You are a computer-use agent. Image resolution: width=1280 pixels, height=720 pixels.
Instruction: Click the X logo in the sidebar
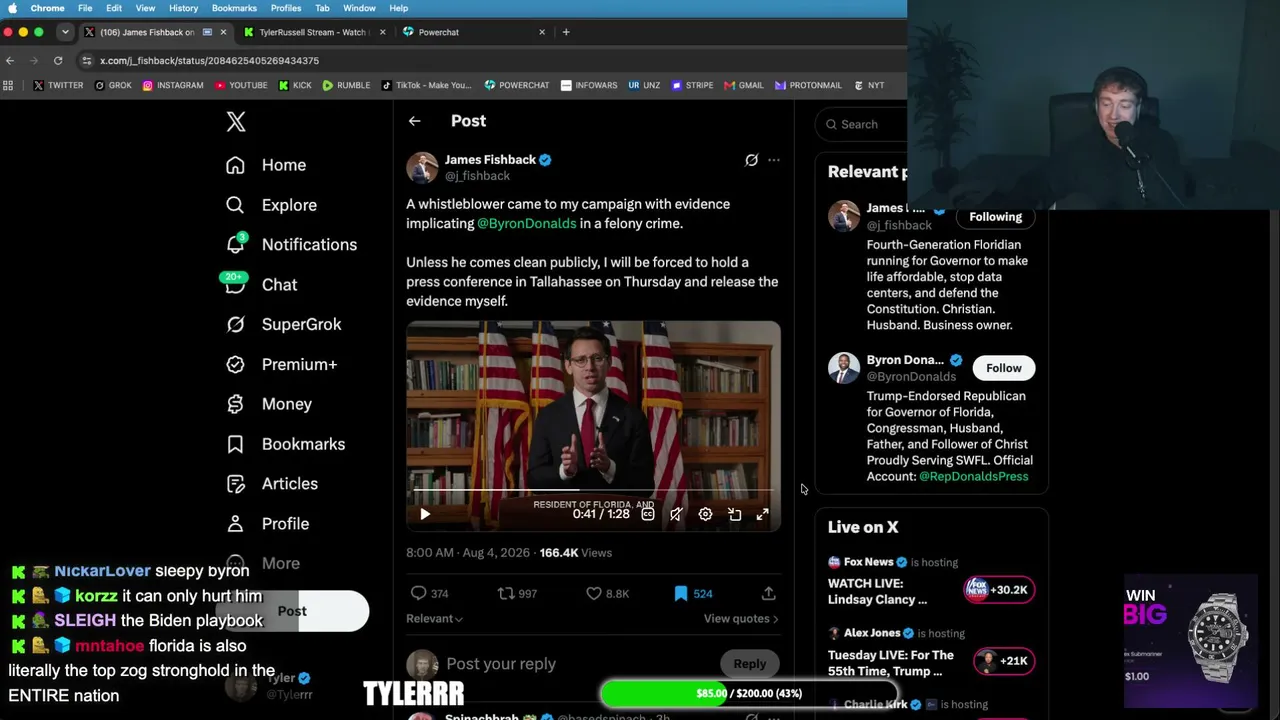tap(236, 122)
